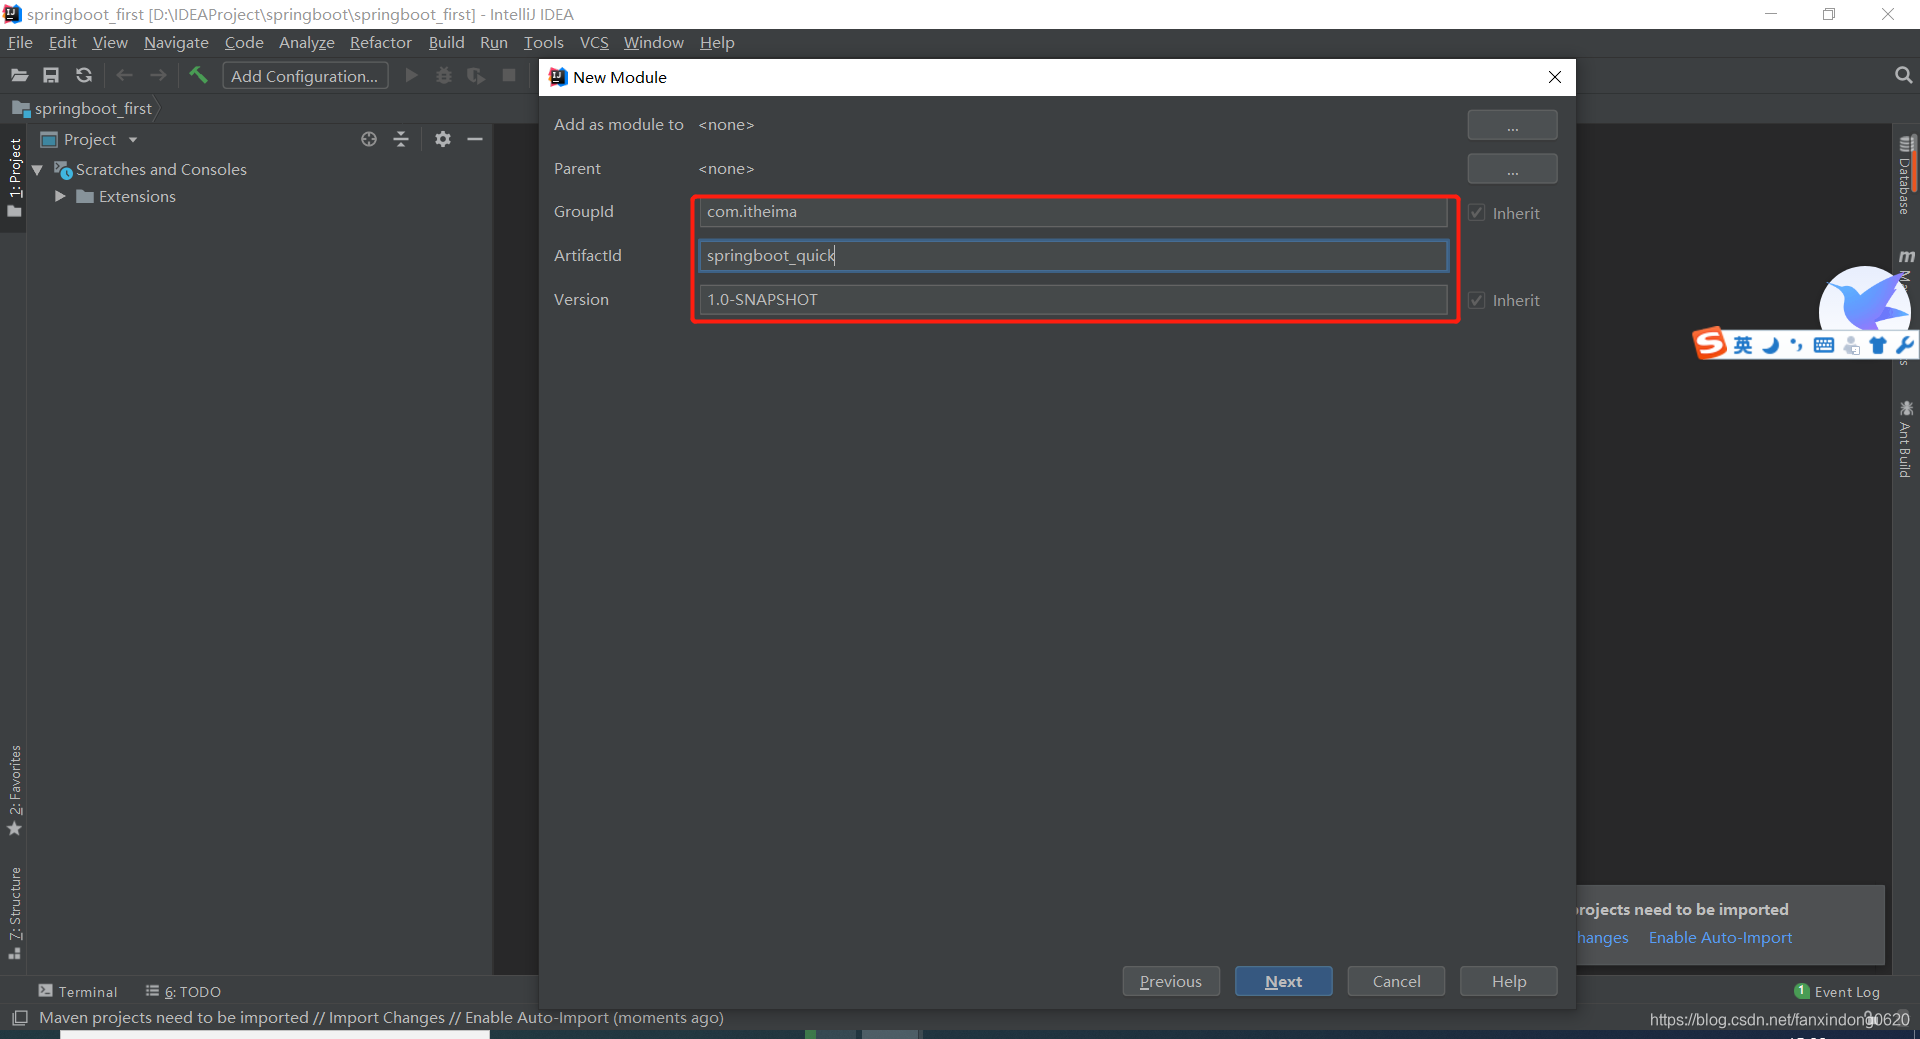Click springboot_first breadcrumb
The height and width of the screenshot is (1039, 1920).
[83, 108]
